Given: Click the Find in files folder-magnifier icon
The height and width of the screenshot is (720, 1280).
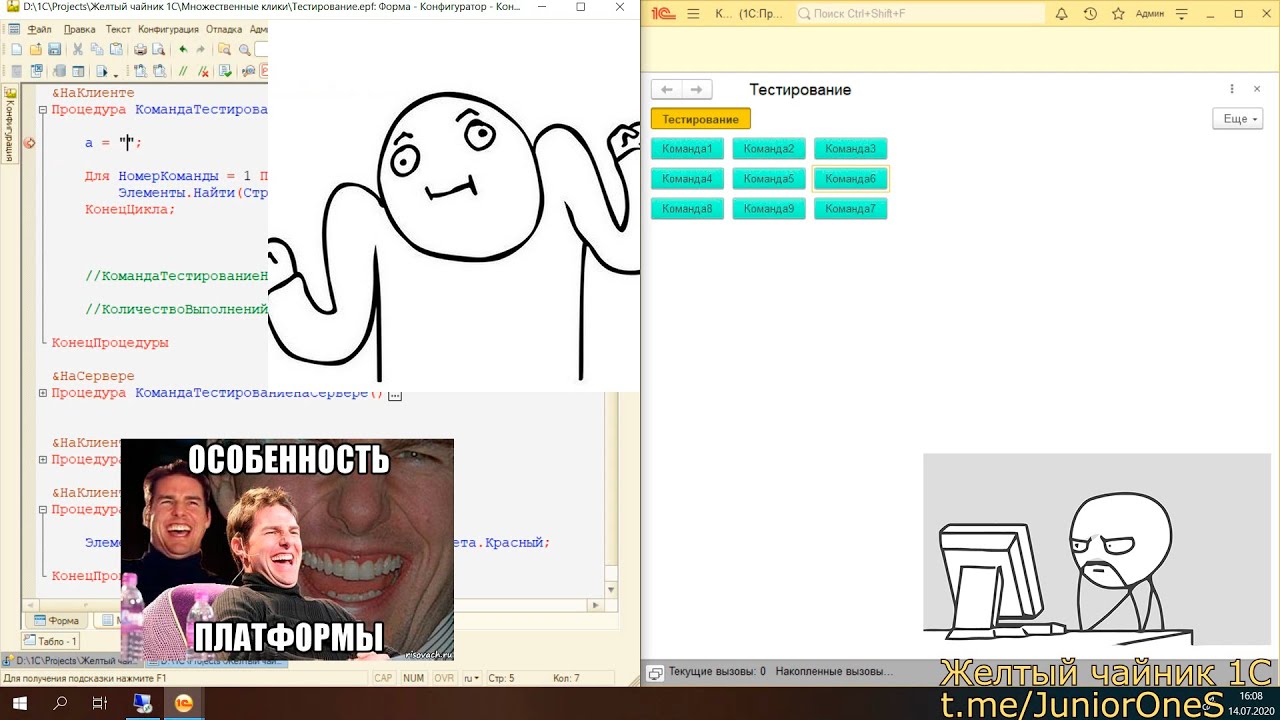Looking at the screenshot, I should tap(224, 49).
